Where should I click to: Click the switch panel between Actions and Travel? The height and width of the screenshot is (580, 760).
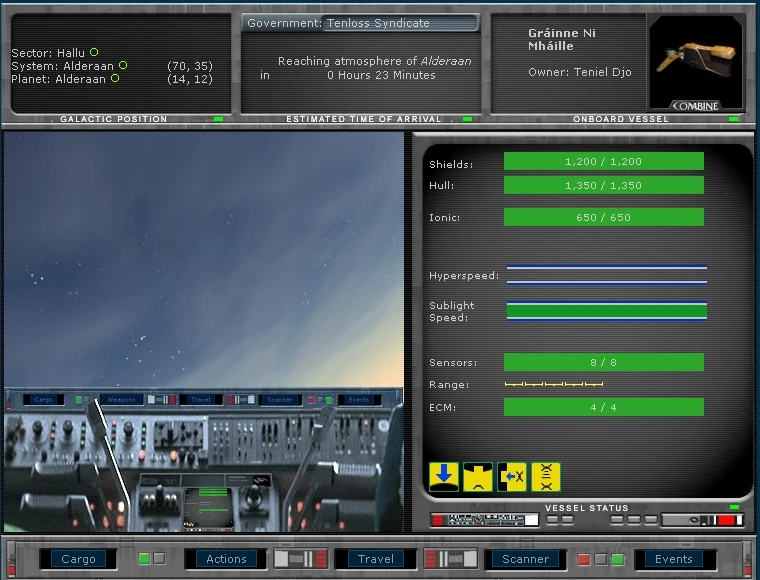(x=301, y=559)
